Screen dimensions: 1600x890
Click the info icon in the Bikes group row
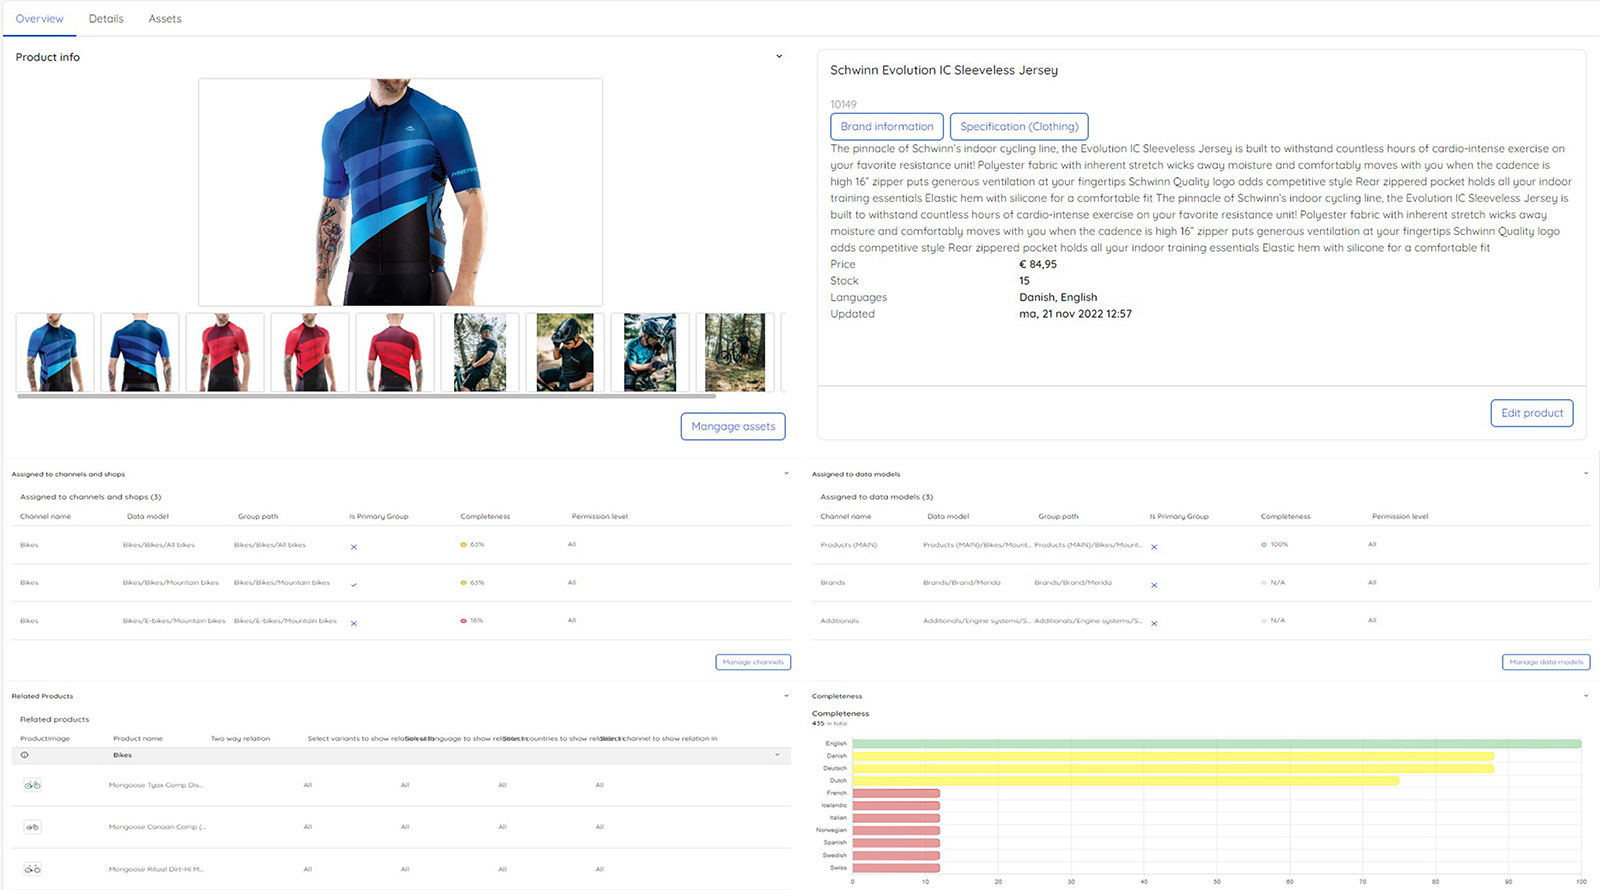(x=25, y=755)
